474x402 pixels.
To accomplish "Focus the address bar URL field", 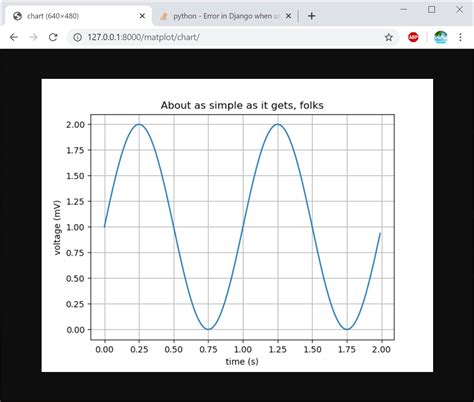I will (230, 37).
